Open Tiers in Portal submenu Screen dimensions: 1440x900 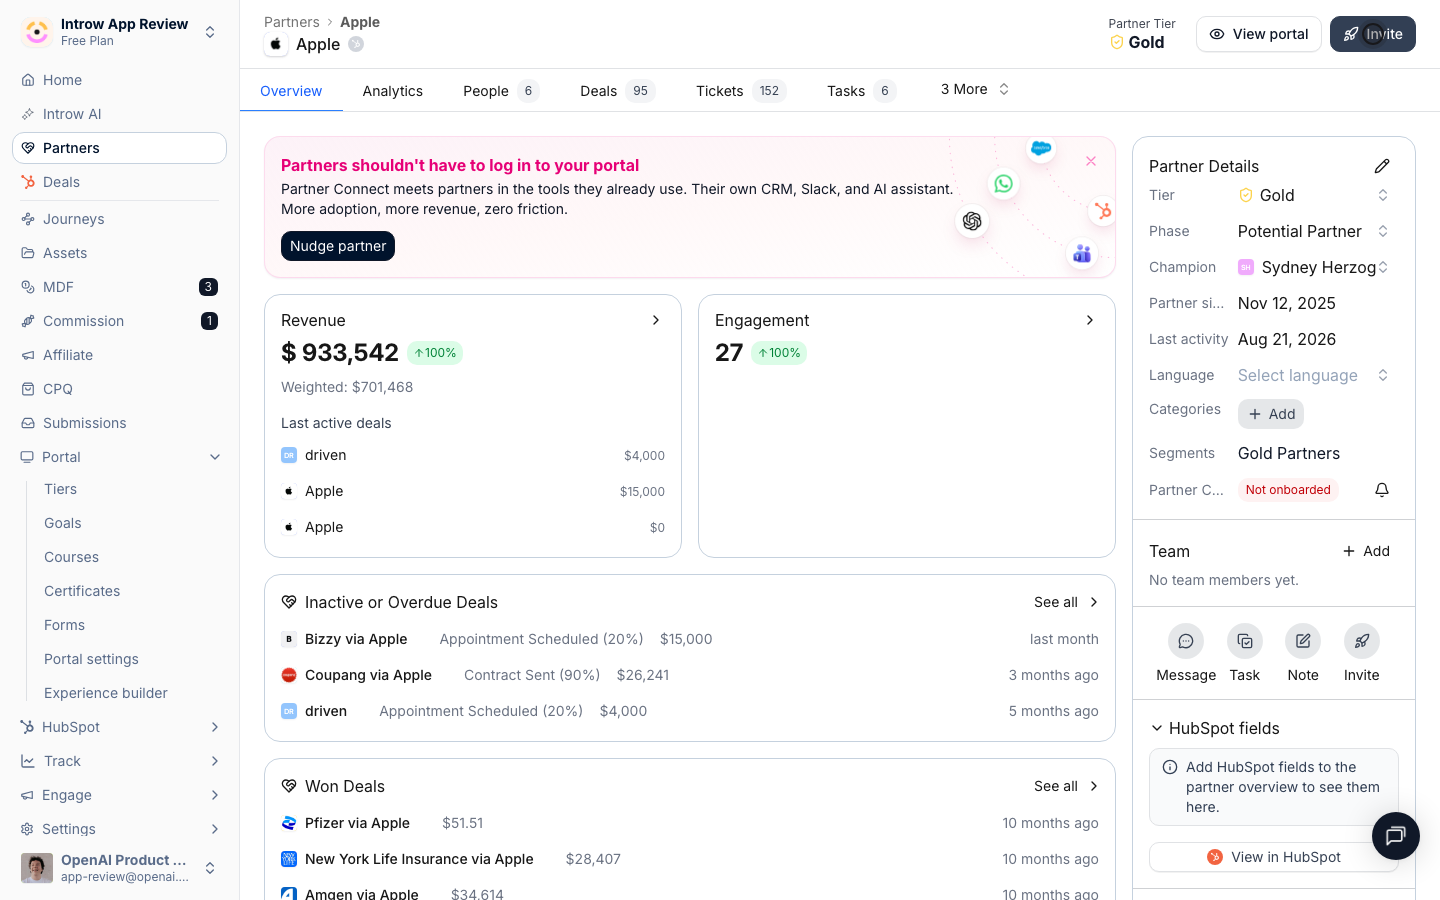pos(61,489)
